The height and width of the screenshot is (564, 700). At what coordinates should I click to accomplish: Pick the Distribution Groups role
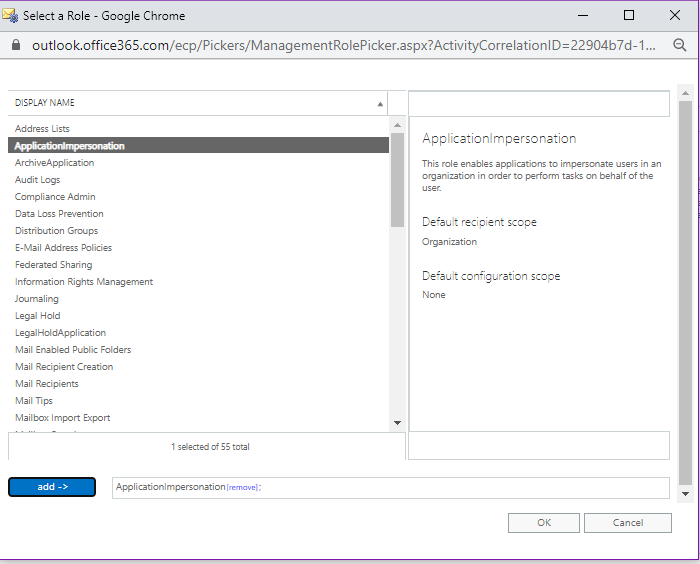point(198,230)
